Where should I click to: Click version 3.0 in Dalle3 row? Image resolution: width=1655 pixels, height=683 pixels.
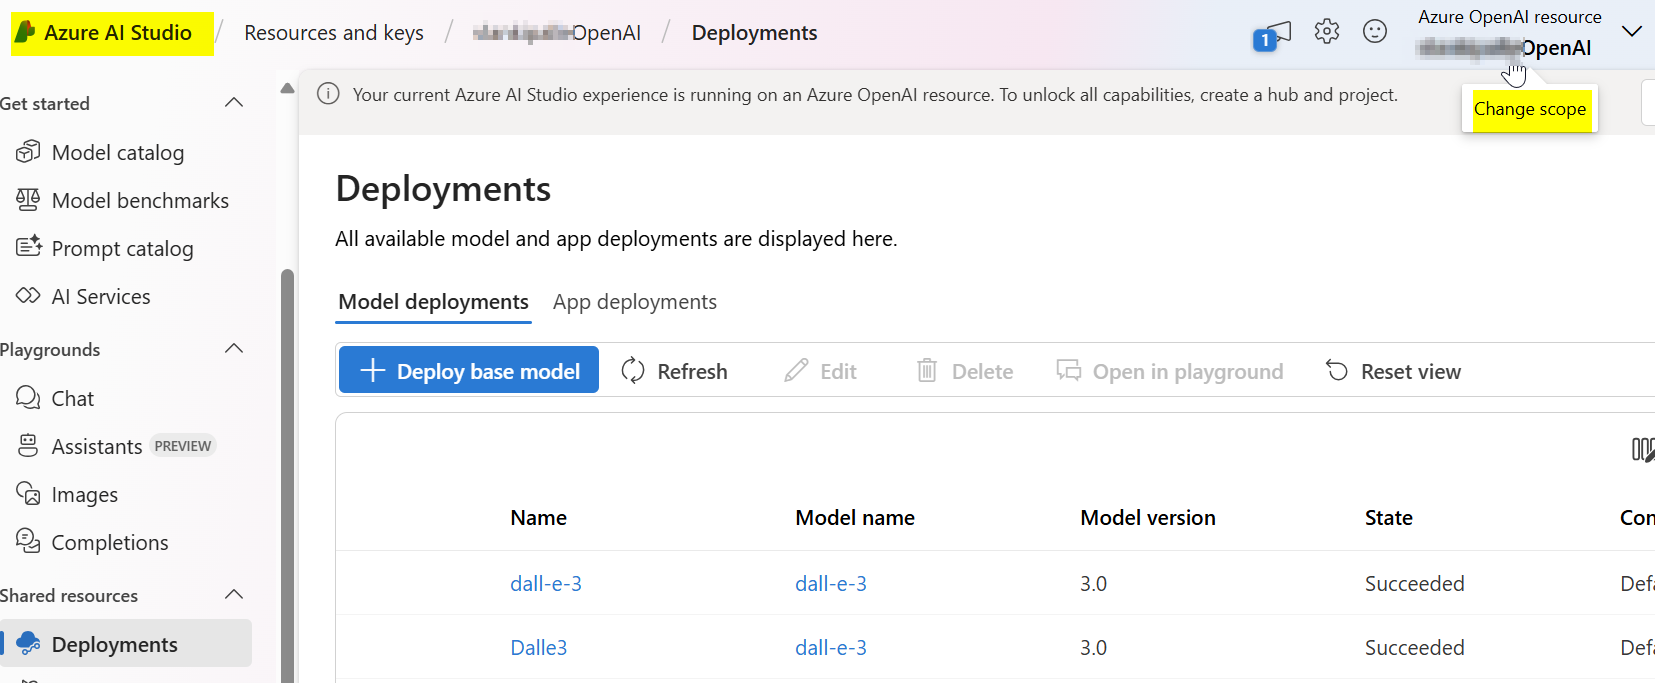1094,647
